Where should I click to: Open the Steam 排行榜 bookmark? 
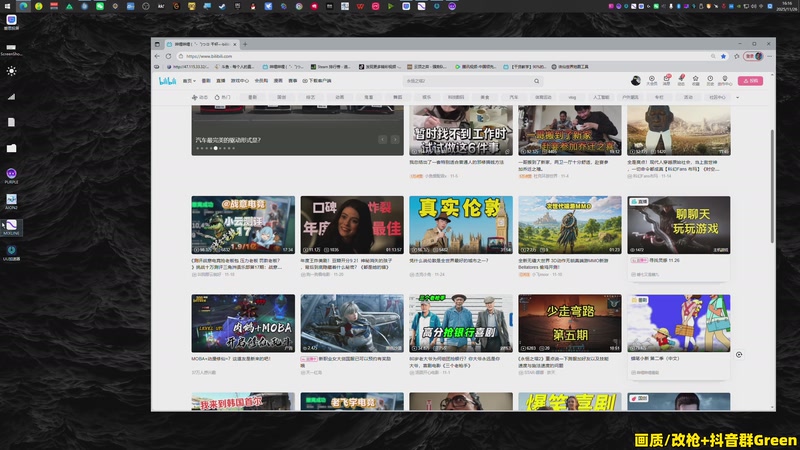point(329,67)
